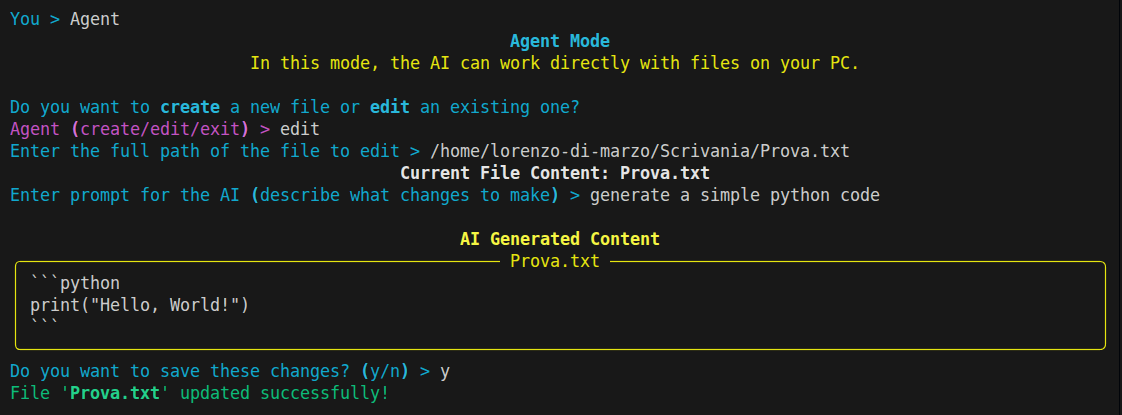1122x415 pixels.
Task: Click the print("Hello, World!") code line
Action: 140,306
